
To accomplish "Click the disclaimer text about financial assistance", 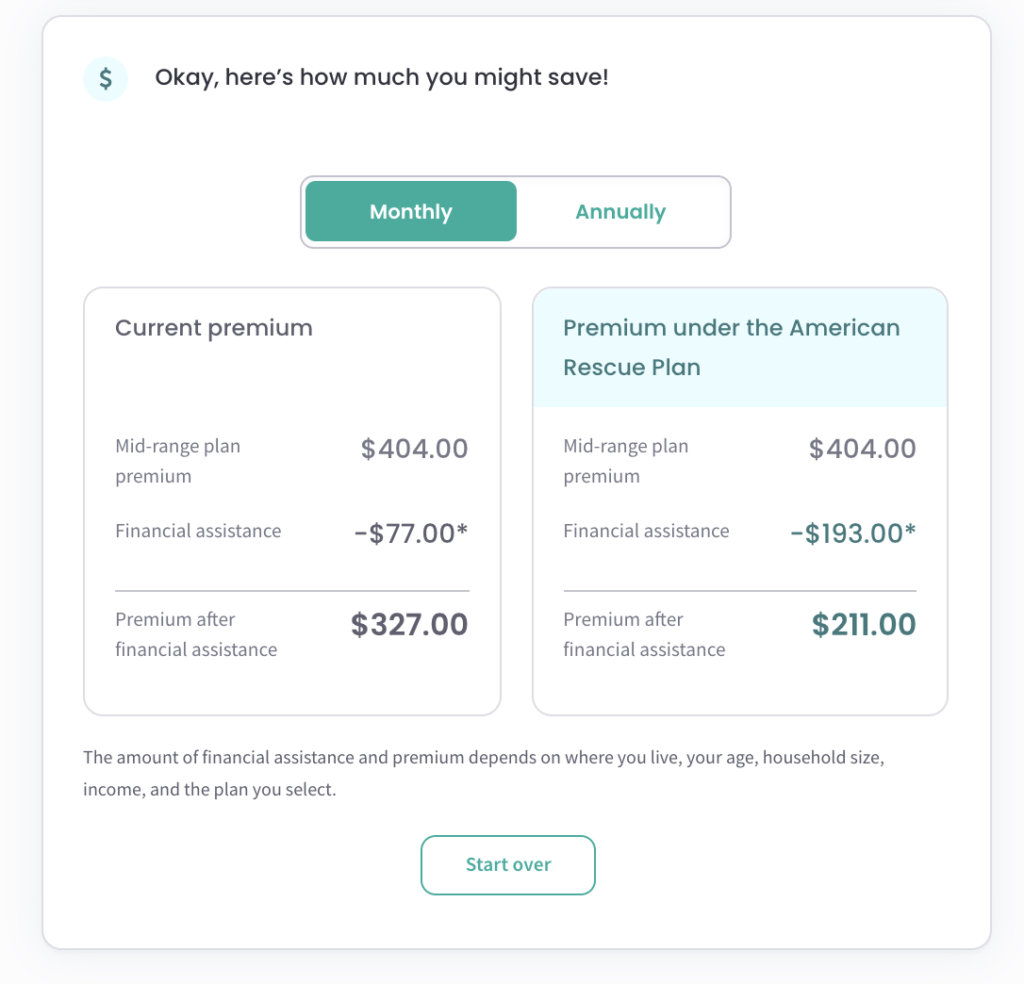I will [x=483, y=773].
